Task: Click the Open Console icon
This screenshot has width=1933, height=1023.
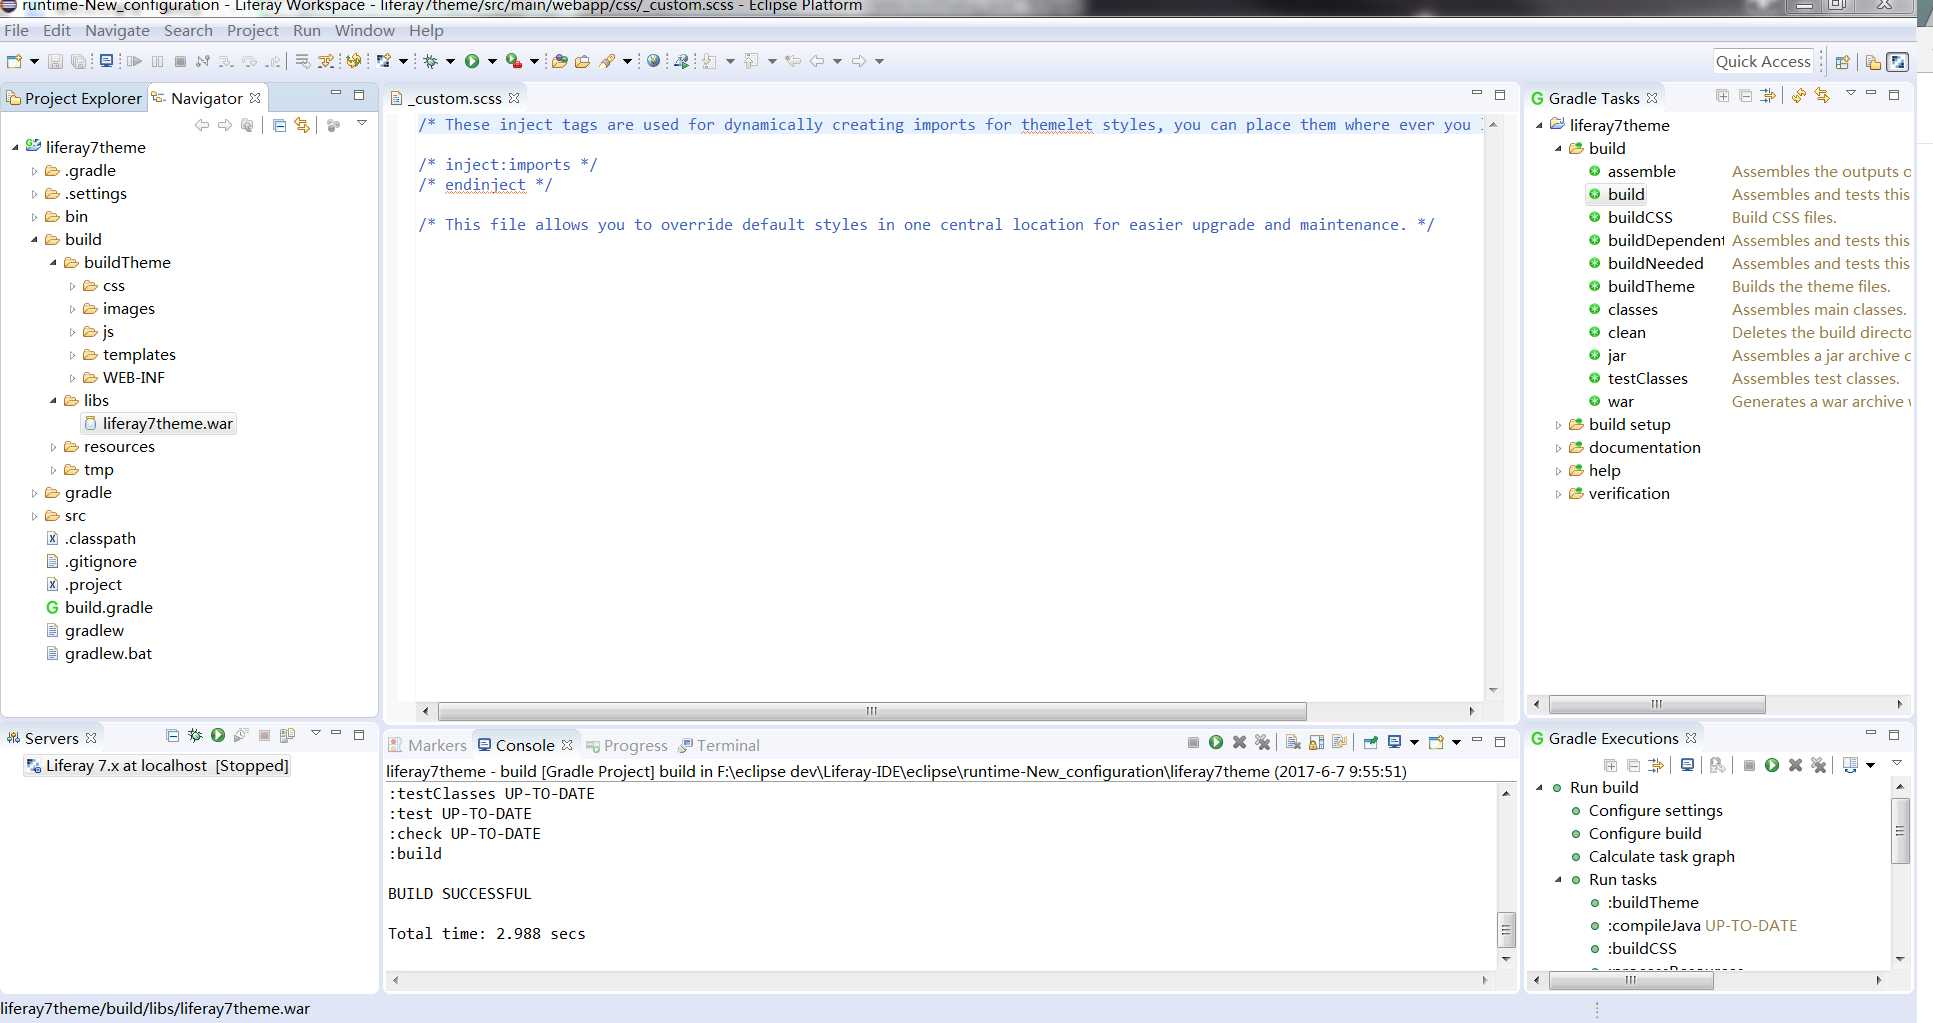Action: coord(1437,742)
